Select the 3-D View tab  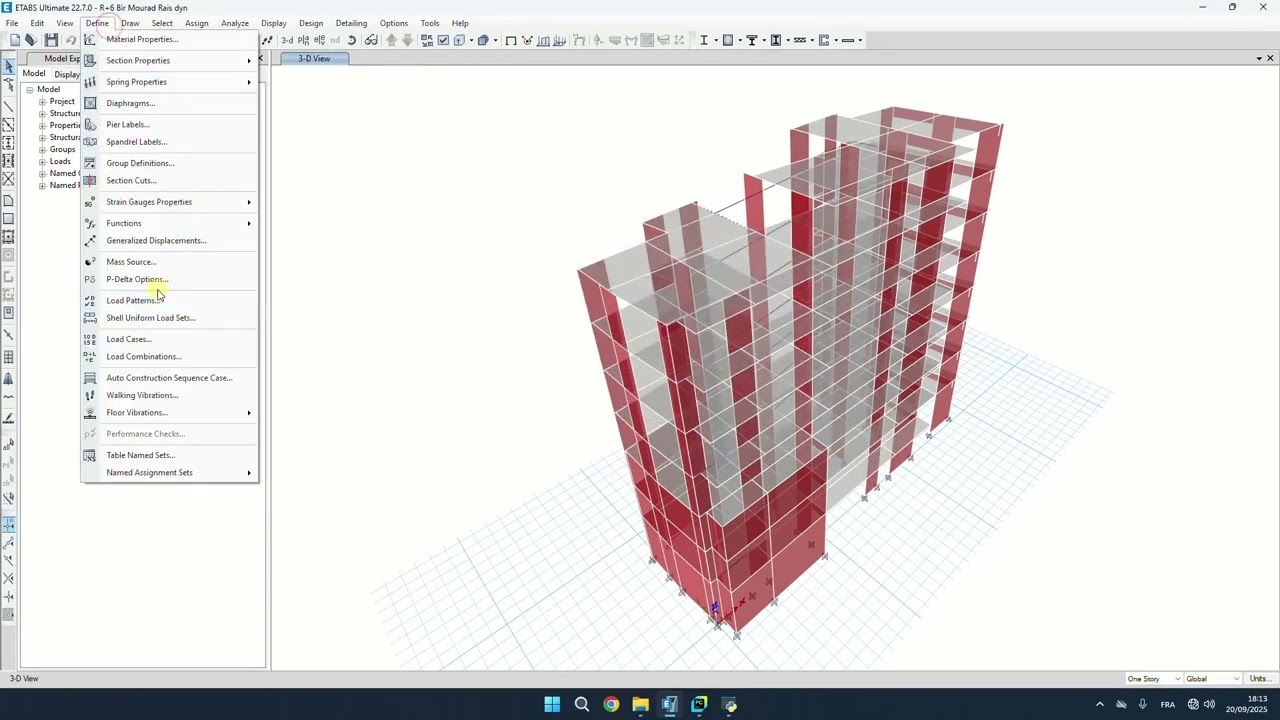(314, 59)
